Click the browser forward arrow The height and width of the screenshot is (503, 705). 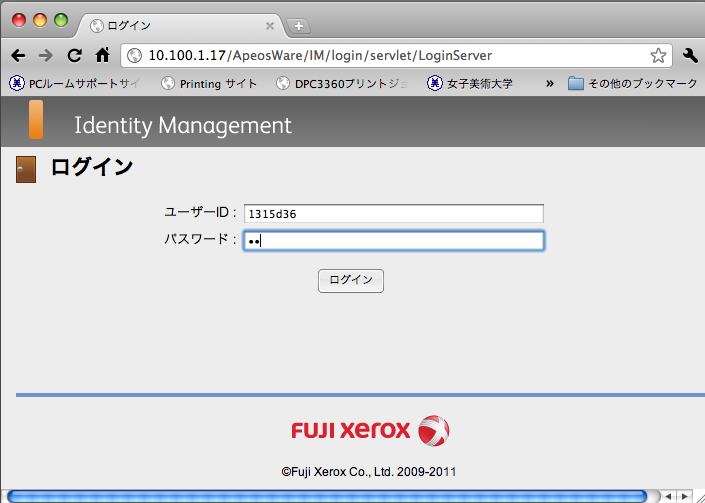coord(46,56)
